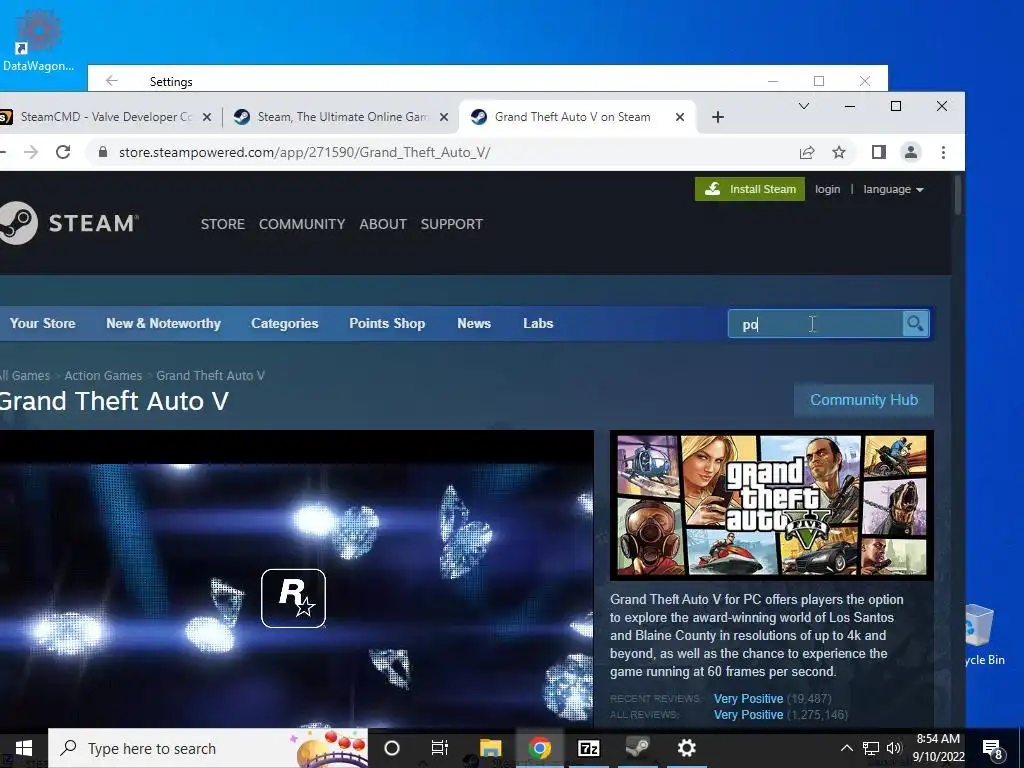The height and width of the screenshot is (768, 1024).
Task: Open Grand Theft Auto V breadcrumb link
Action: point(210,376)
